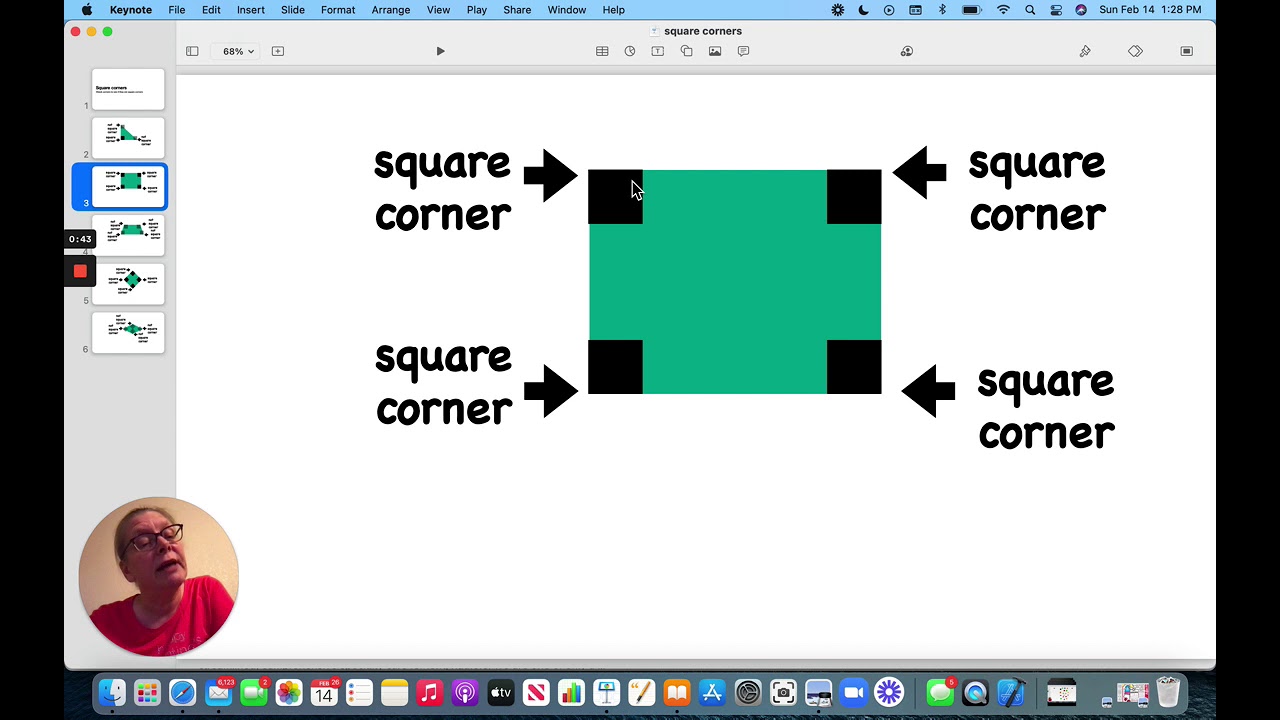Open Mail from the Dock
Image resolution: width=1280 pixels, height=720 pixels.
(x=218, y=692)
